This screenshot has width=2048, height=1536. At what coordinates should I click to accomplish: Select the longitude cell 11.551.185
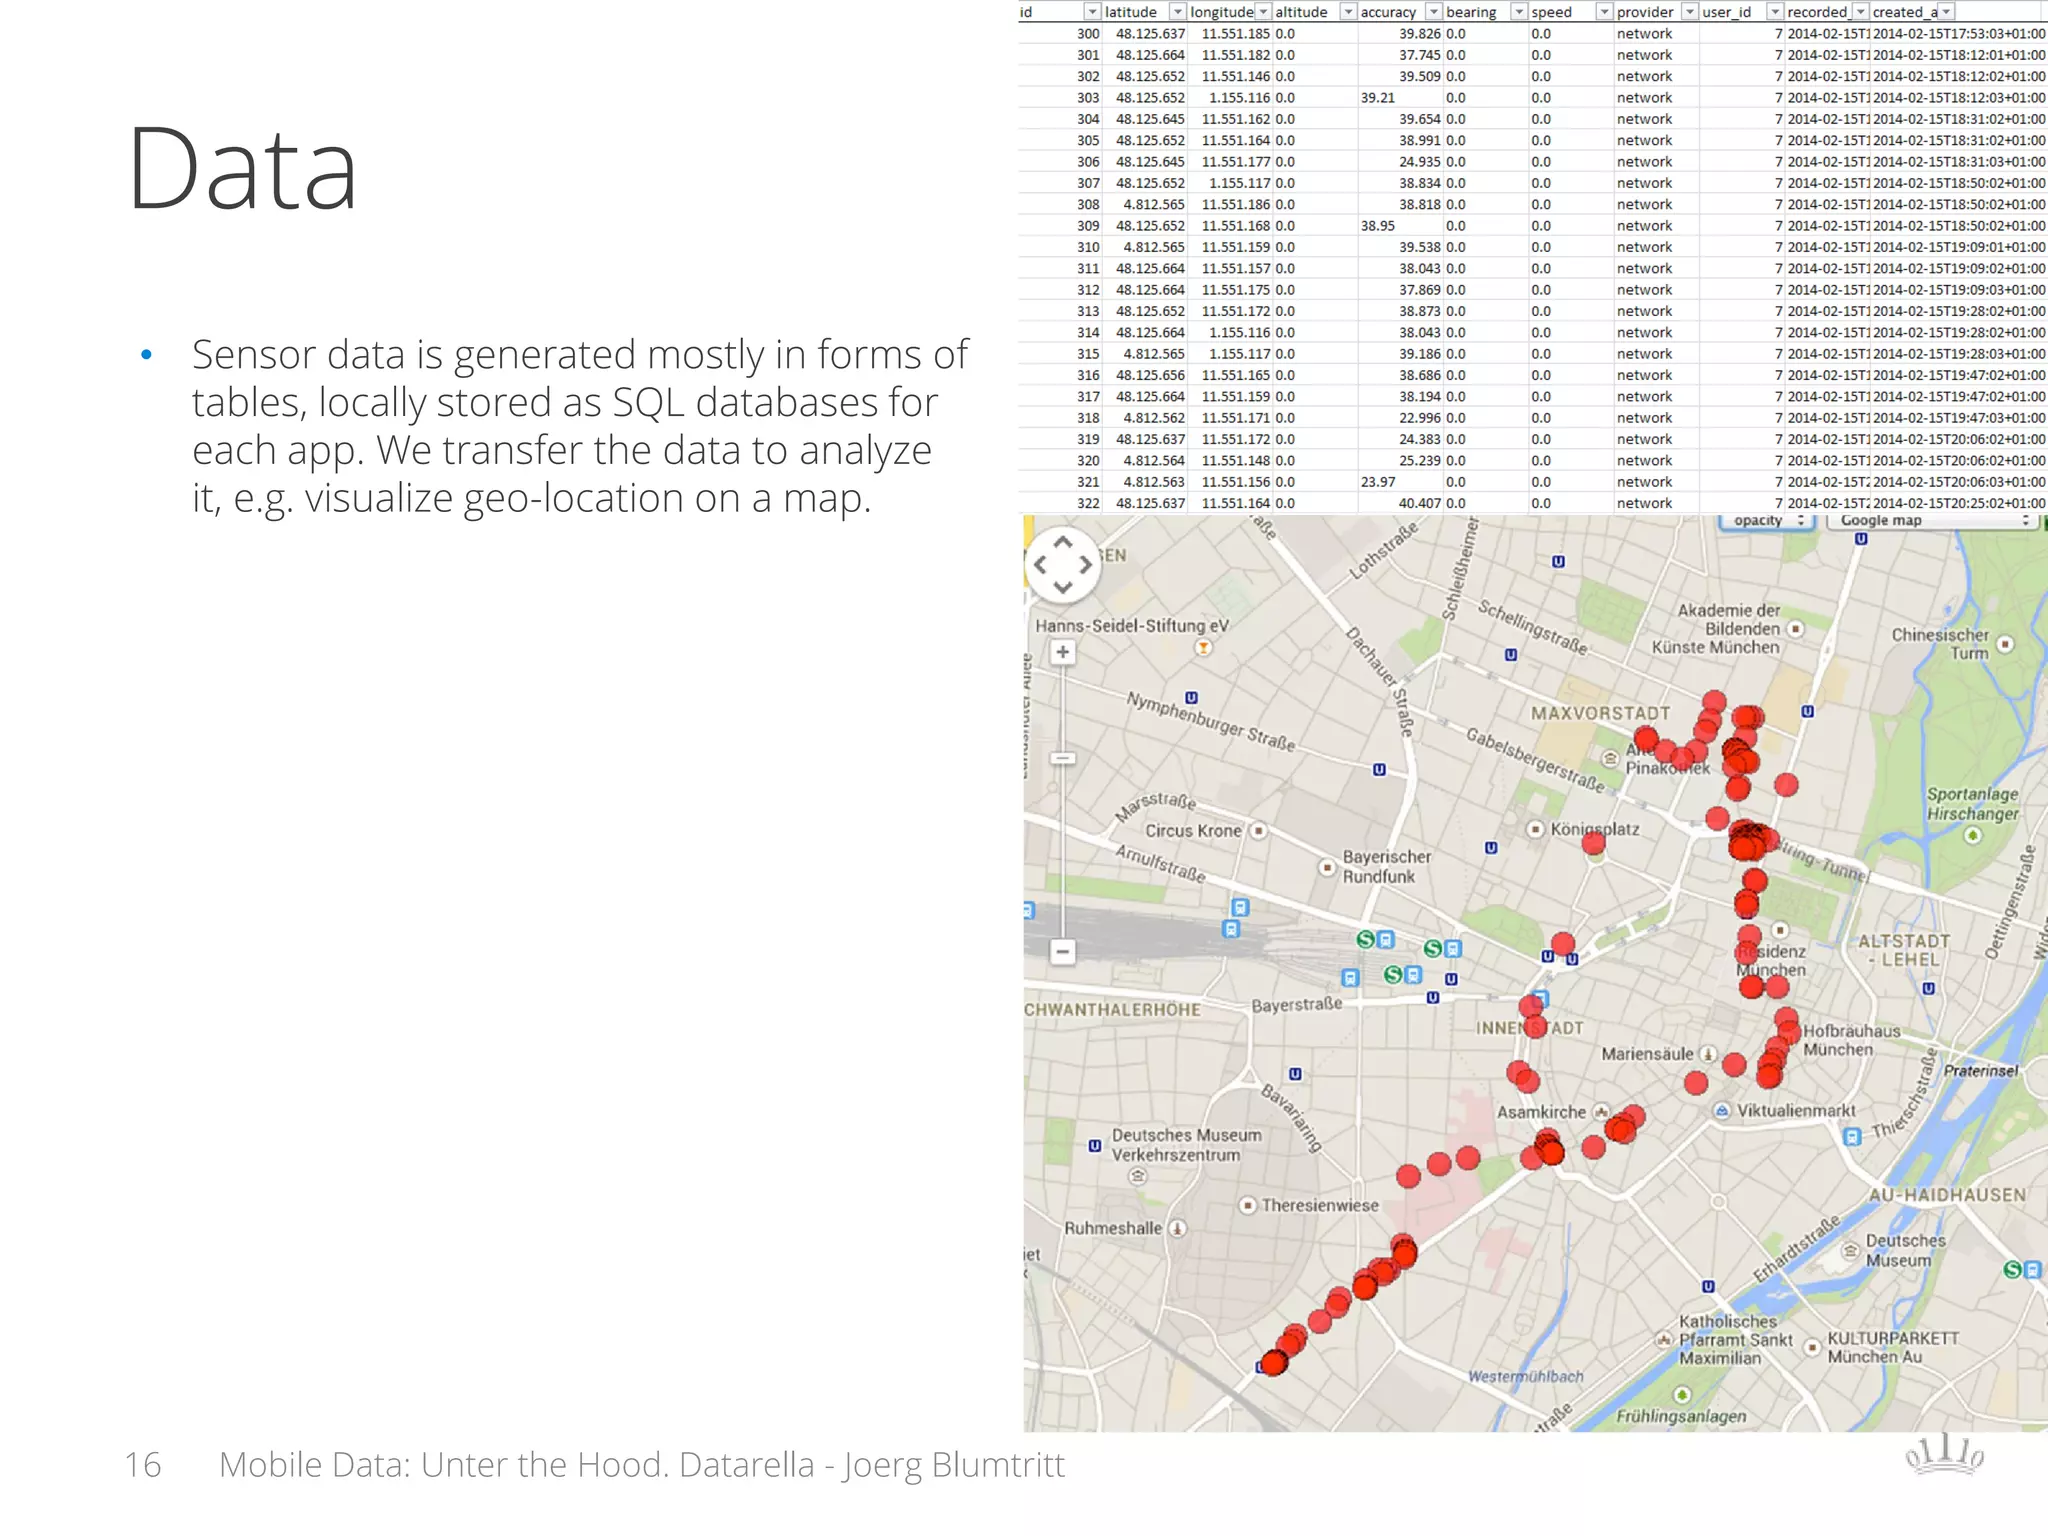pyautogui.click(x=1230, y=34)
